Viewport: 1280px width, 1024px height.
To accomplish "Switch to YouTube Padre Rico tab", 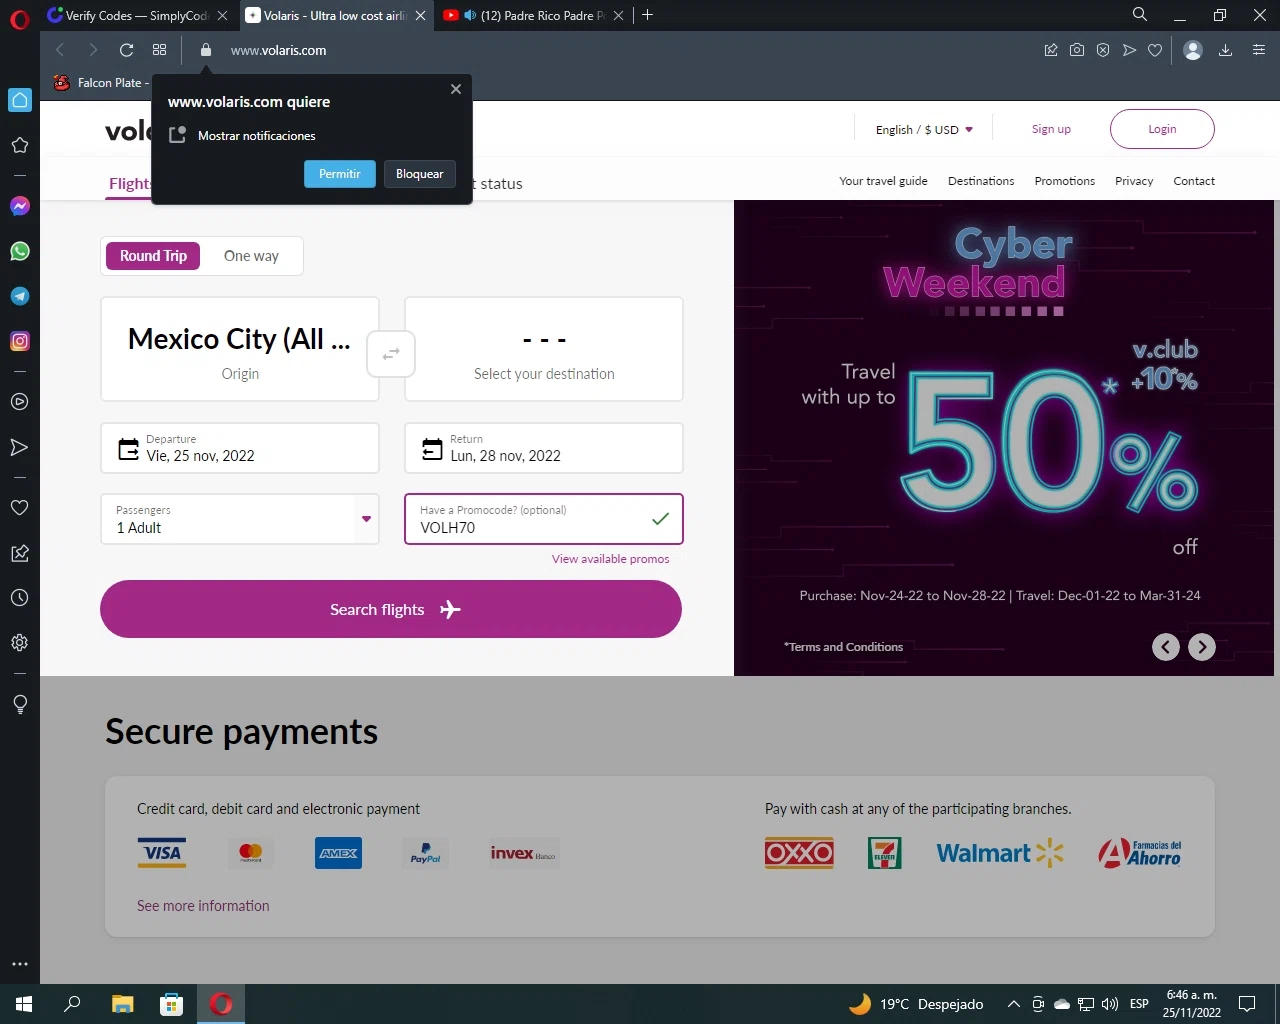I will point(535,15).
